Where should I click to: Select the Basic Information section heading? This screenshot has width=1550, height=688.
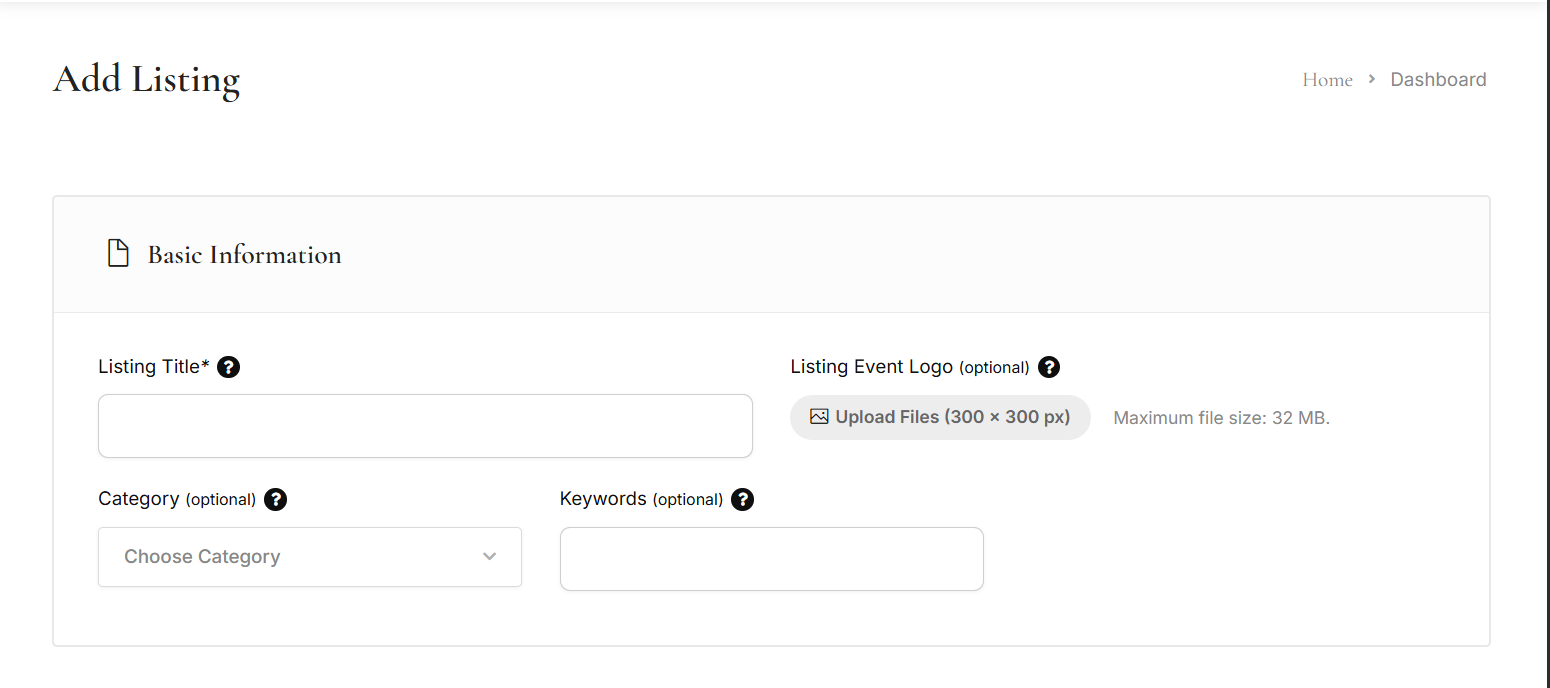244,255
